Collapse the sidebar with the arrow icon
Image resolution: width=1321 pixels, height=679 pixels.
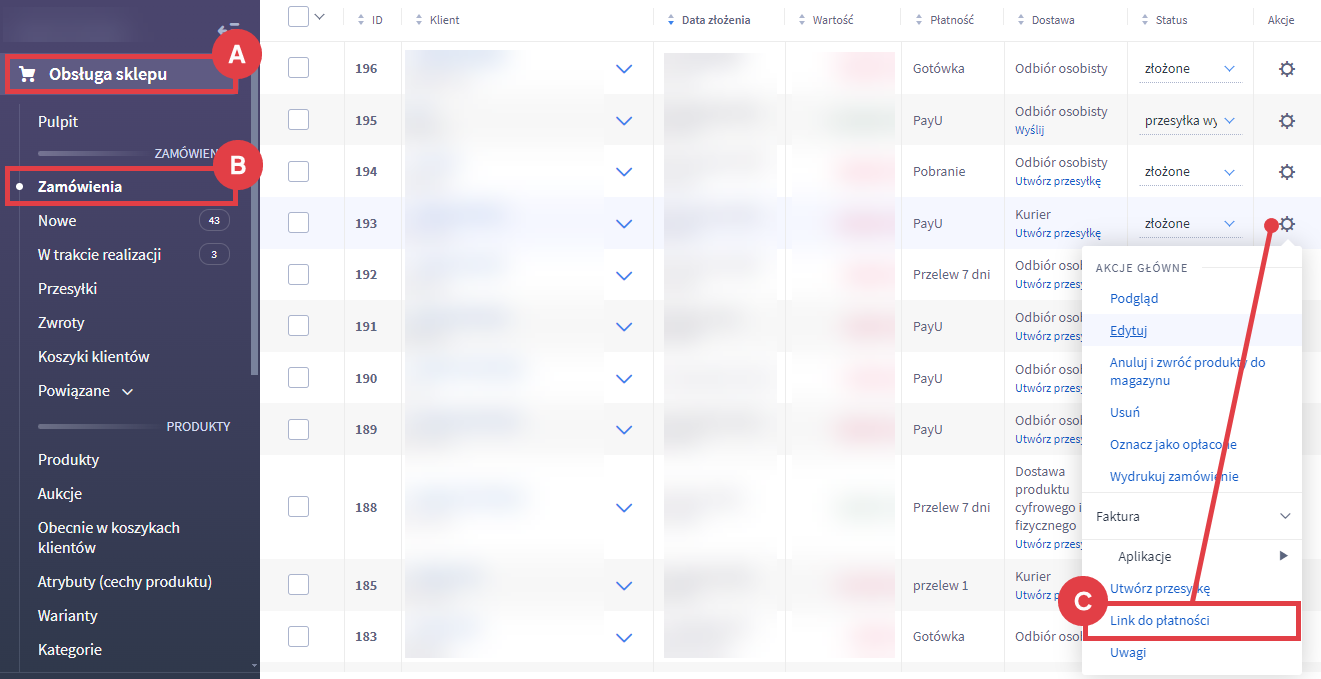pyautogui.click(x=227, y=30)
